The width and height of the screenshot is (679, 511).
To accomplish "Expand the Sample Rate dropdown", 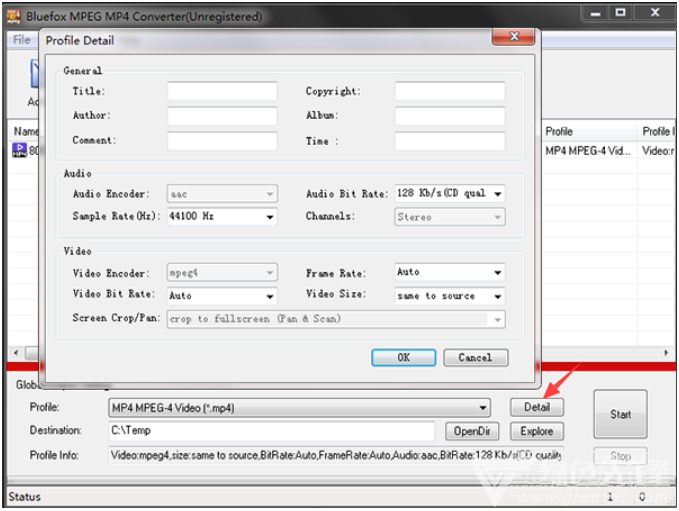I will [x=222, y=216].
